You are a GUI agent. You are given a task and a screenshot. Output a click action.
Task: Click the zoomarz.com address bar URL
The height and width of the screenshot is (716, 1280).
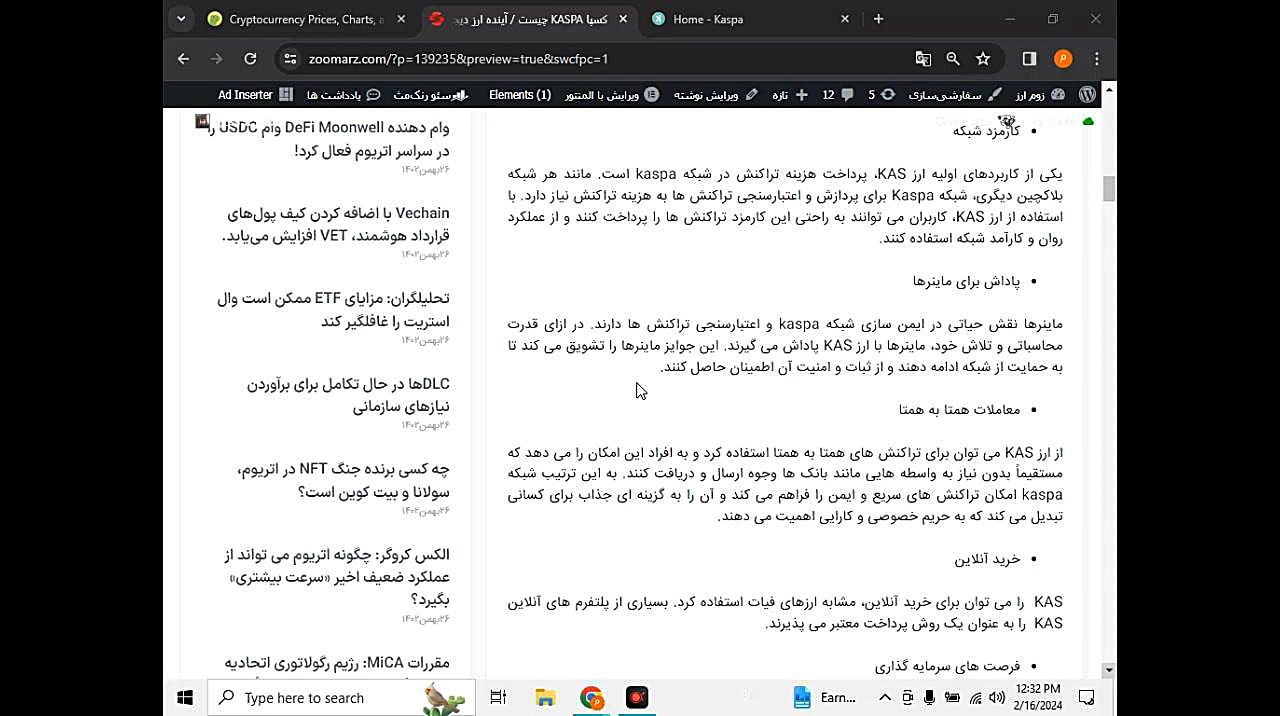[x=458, y=59]
